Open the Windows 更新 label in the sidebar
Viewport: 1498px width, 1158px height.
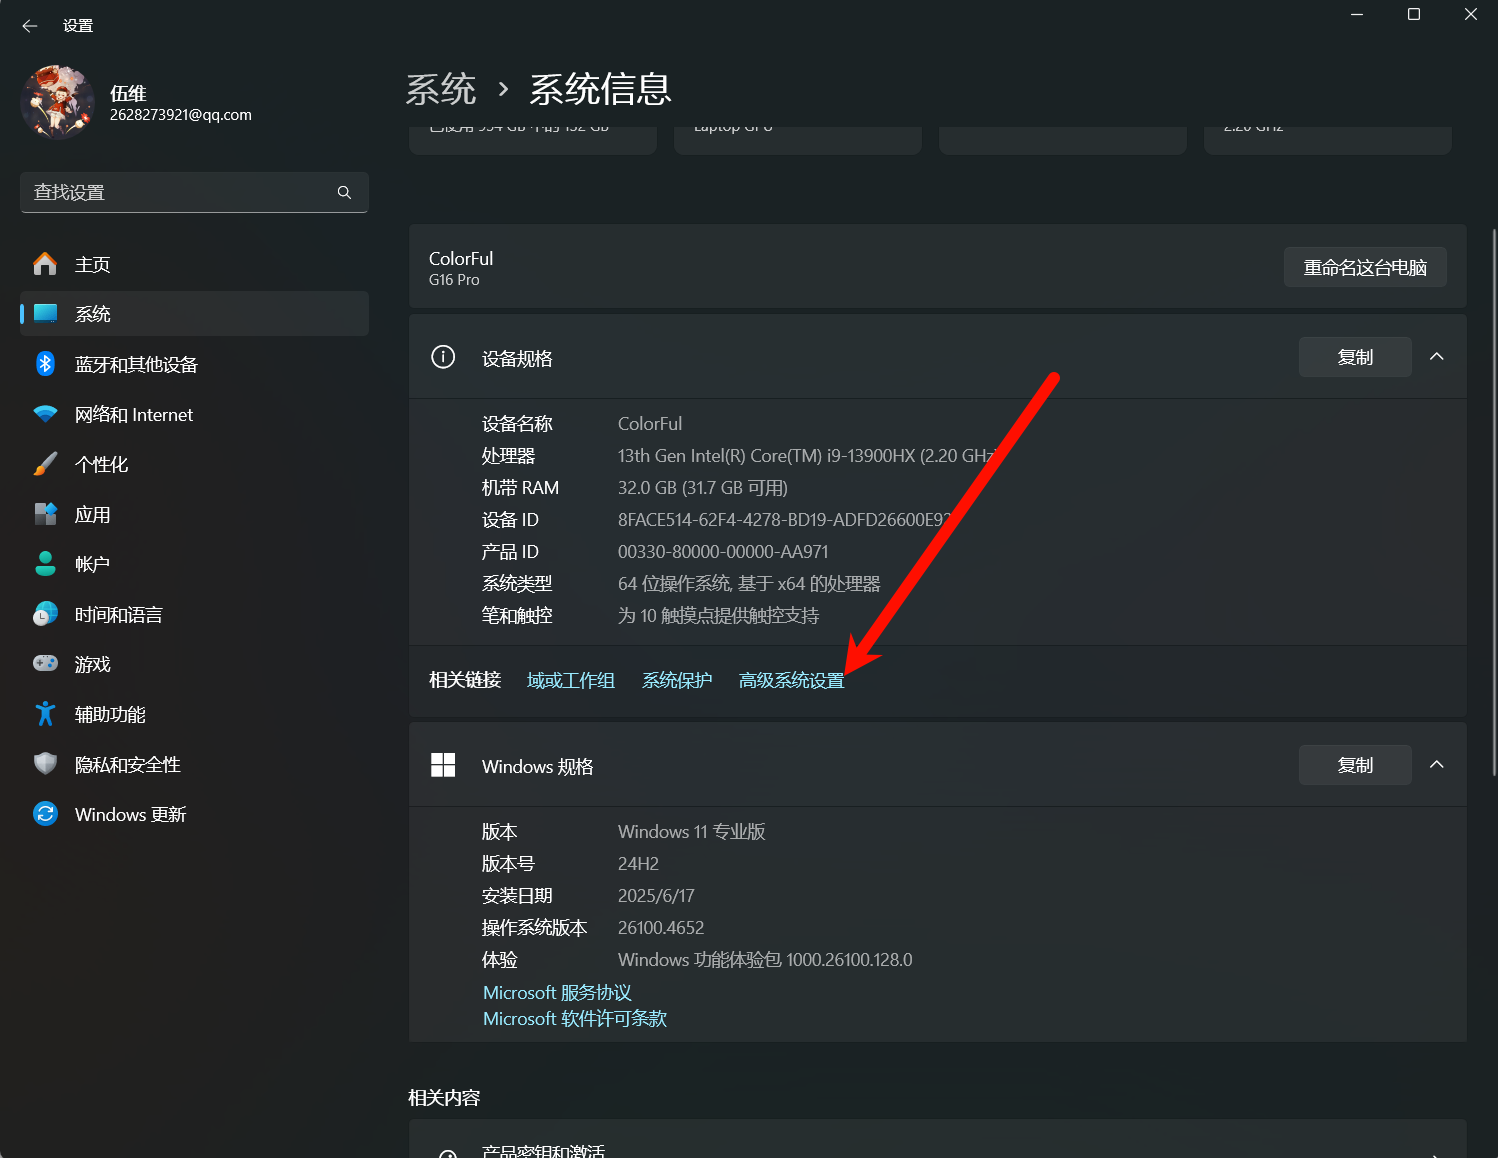(x=131, y=815)
